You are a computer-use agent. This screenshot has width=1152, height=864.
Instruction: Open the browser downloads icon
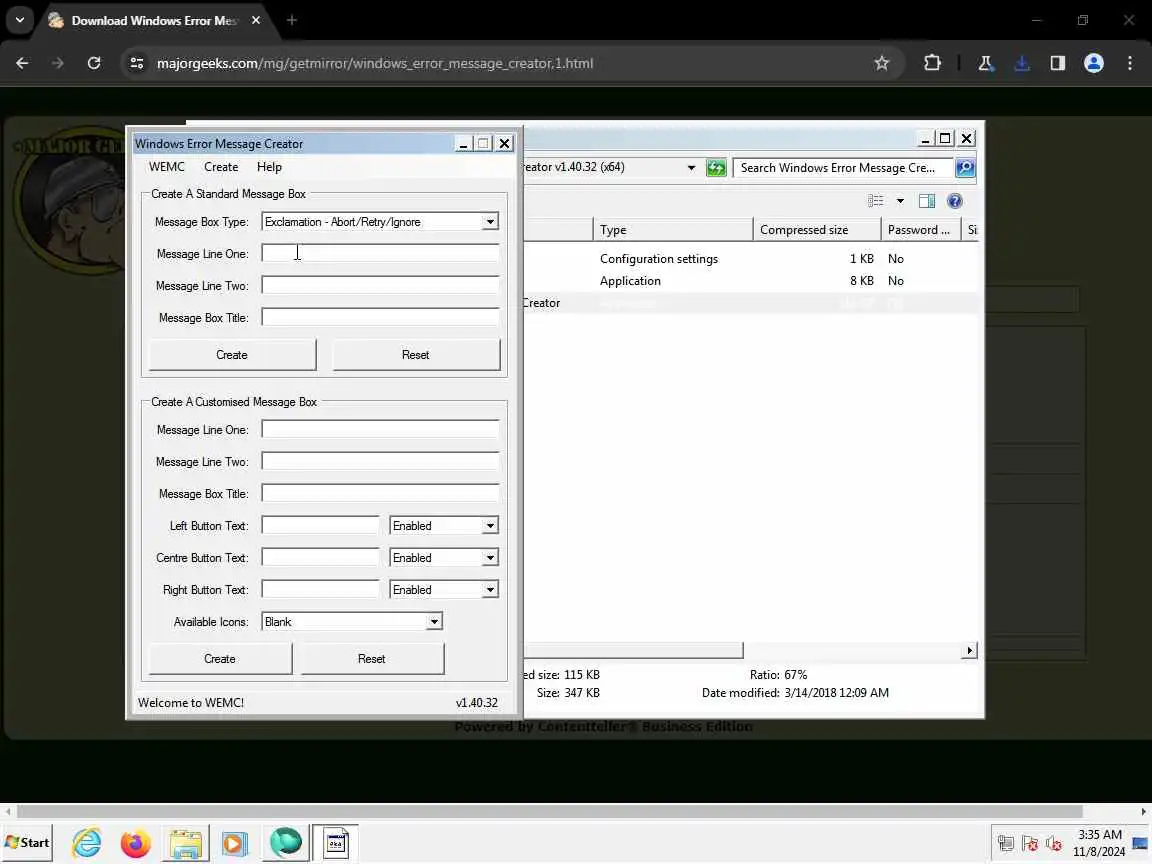(1021, 63)
